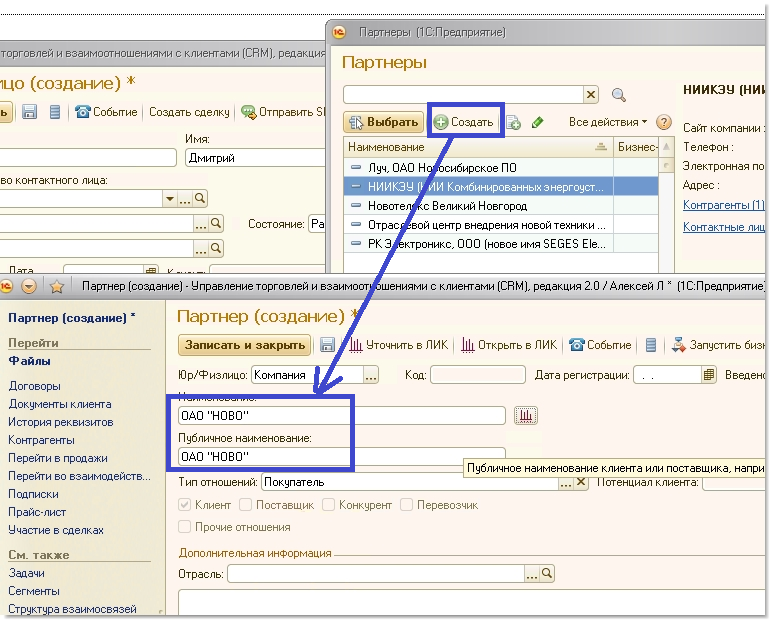Open Событие phone icon in partner form
This screenshot has height=620, width=770.
(x=577, y=345)
